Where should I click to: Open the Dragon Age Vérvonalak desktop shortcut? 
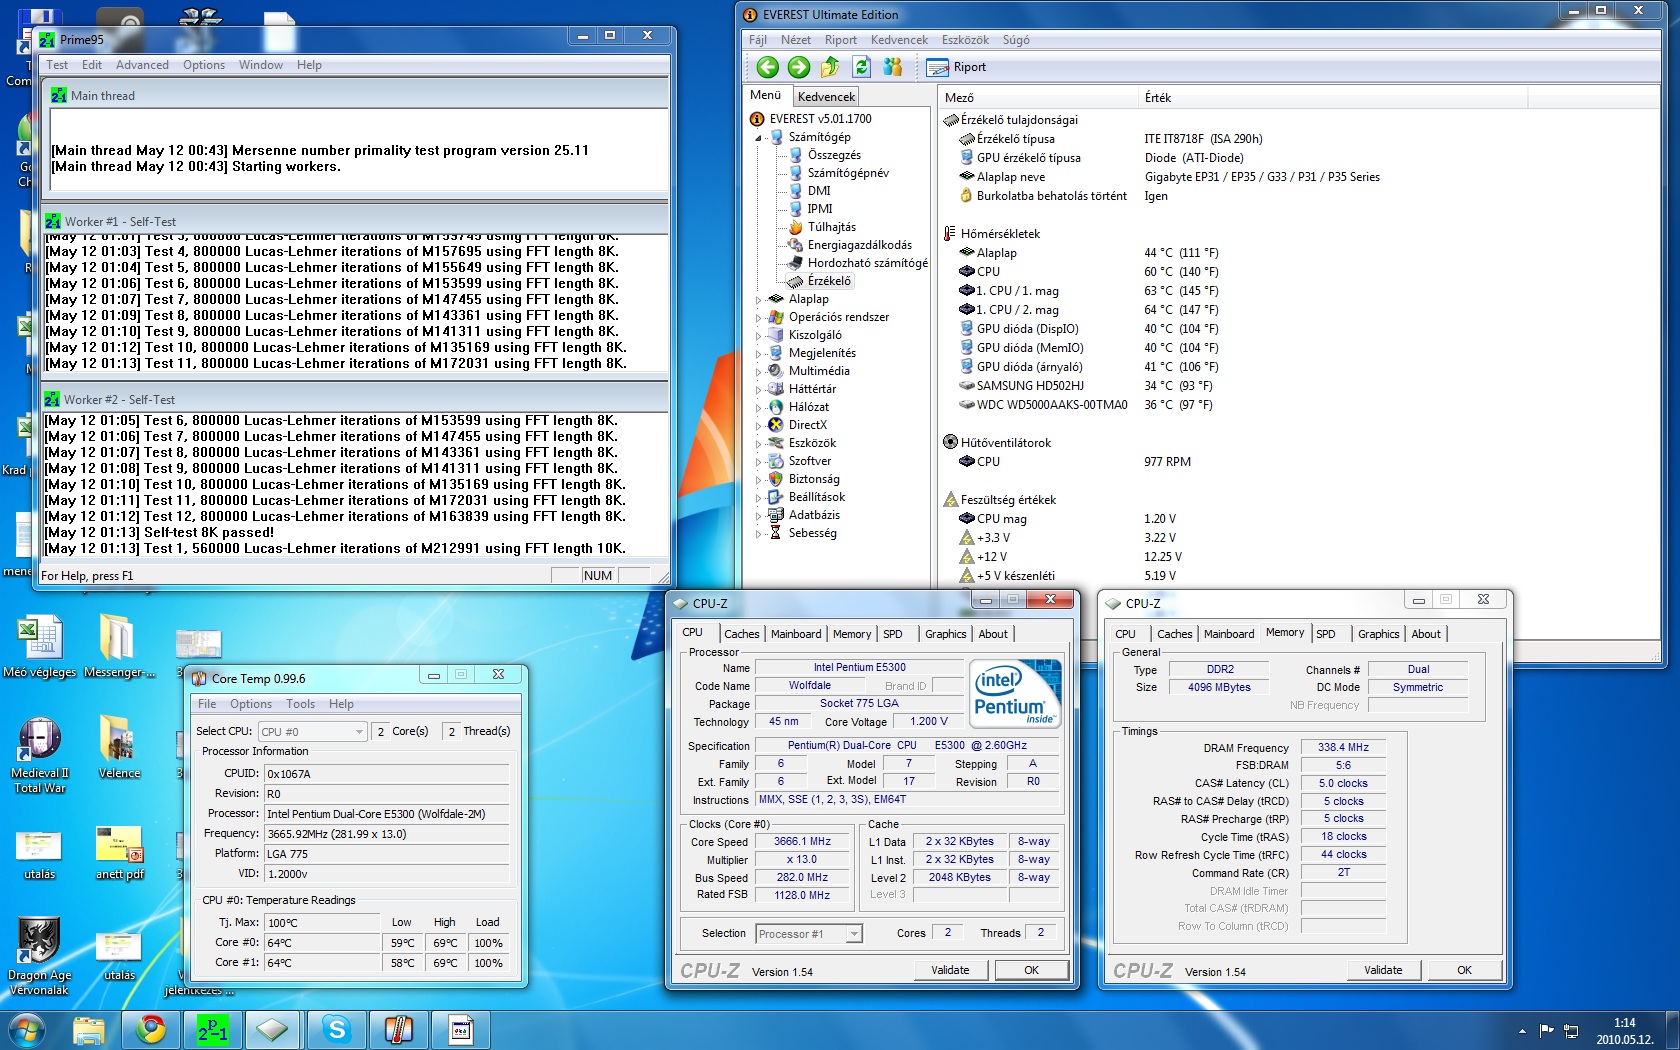[x=40, y=955]
